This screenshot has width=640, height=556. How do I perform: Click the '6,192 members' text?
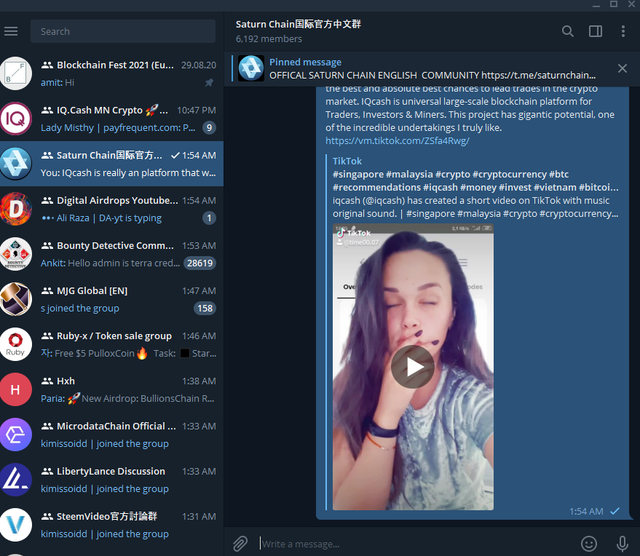pos(269,39)
